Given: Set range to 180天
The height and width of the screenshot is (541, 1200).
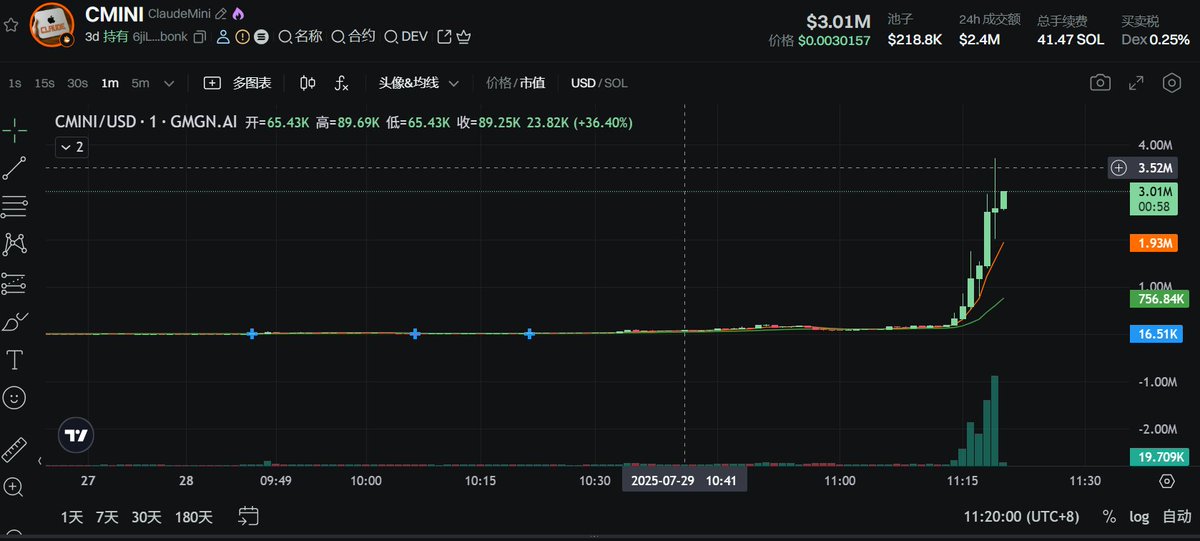Looking at the screenshot, I should tap(193, 517).
